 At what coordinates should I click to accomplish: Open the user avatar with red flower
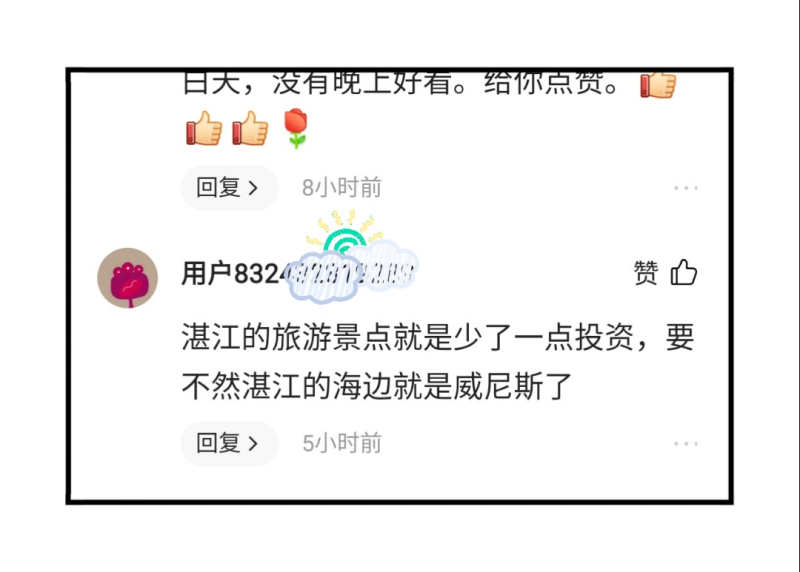pos(128,278)
